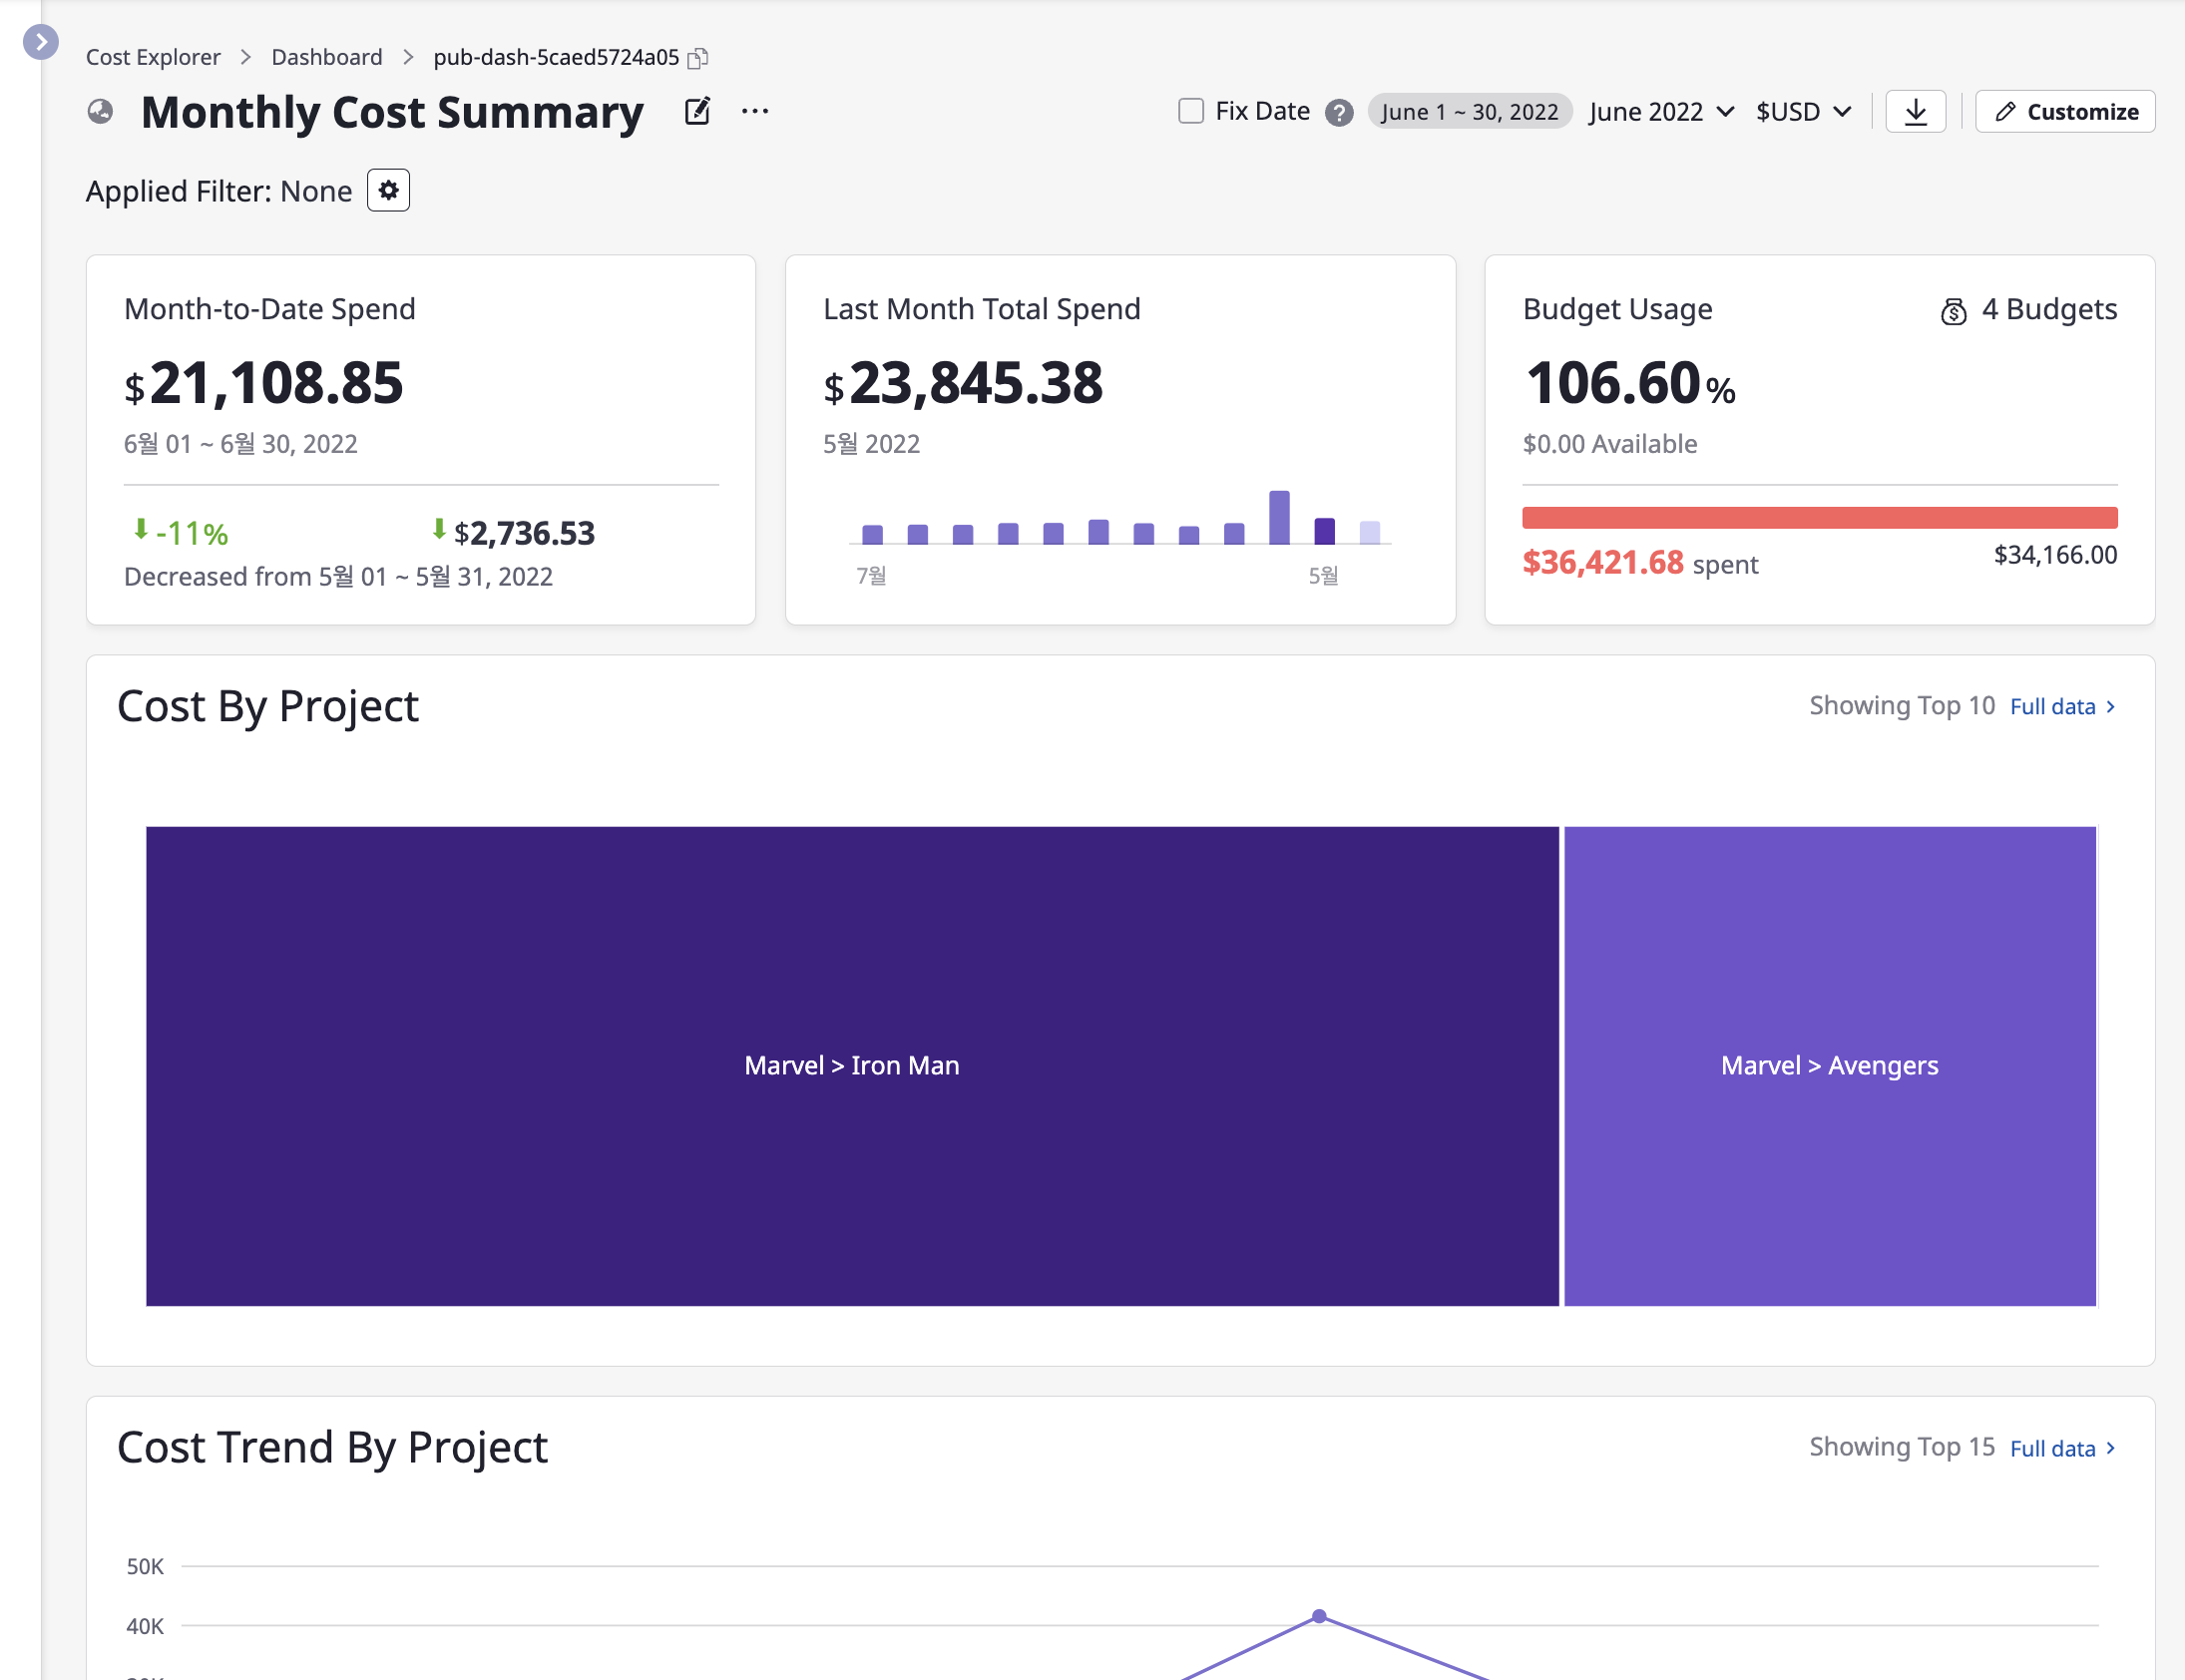The width and height of the screenshot is (2185, 1680).
Task: Select the Marvel > Iron Man treemap block
Action: 852,1066
